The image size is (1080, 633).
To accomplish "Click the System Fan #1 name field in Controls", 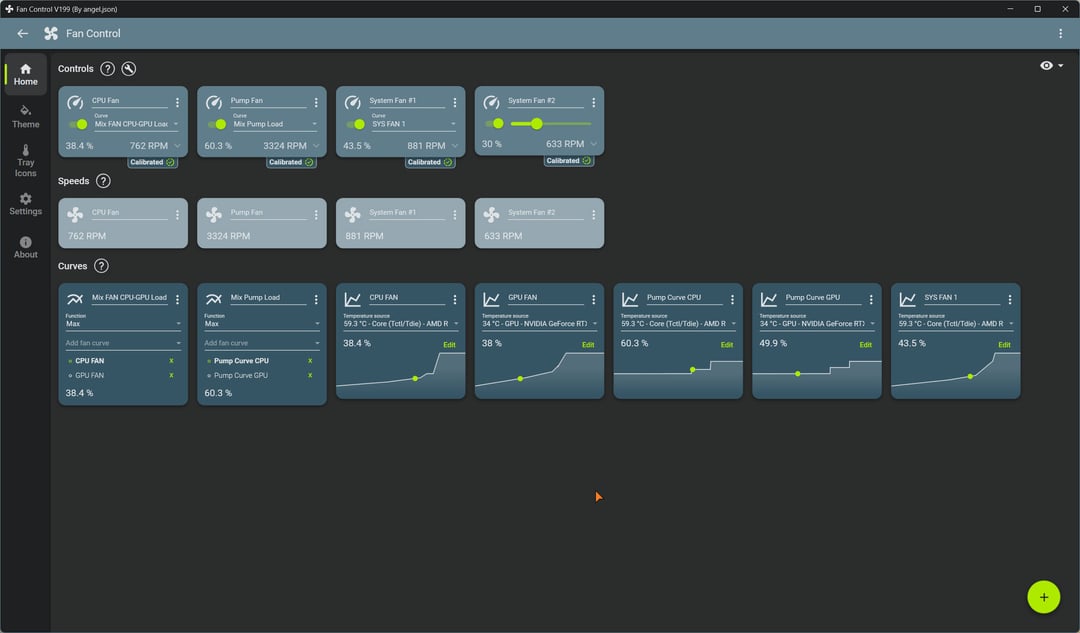I will (406, 101).
